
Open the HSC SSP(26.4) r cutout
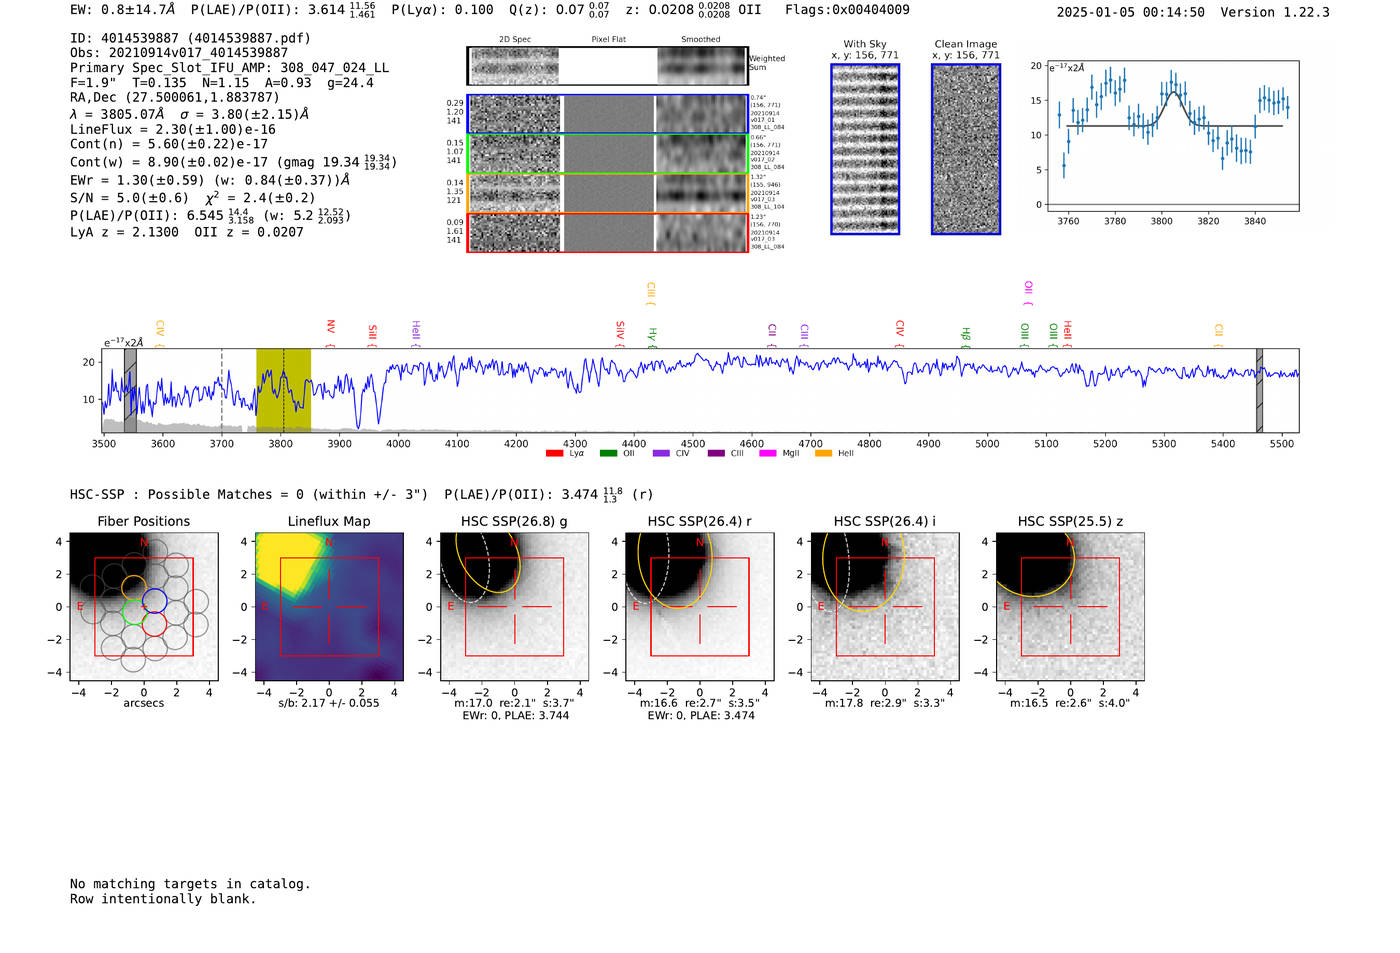click(699, 607)
